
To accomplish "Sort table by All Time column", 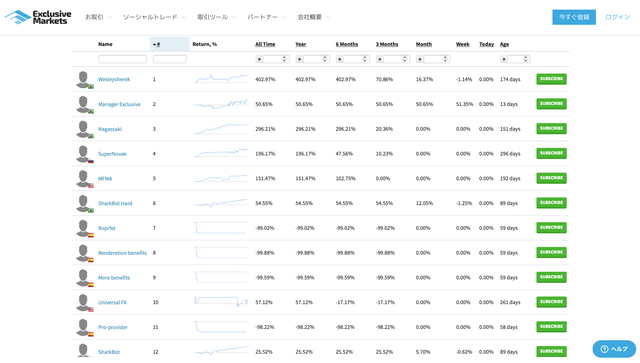I will coord(265,44).
